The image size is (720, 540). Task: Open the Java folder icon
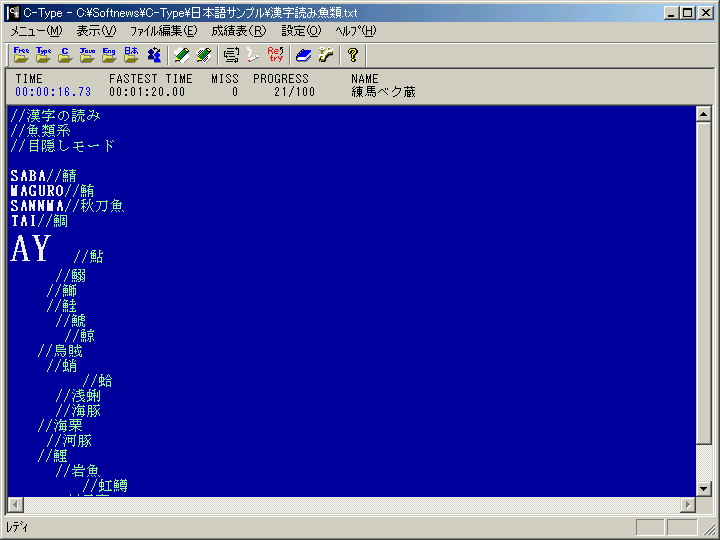87,55
